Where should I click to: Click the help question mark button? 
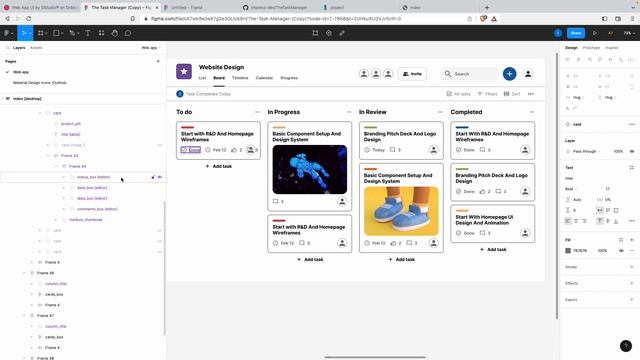(x=626, y=346)
